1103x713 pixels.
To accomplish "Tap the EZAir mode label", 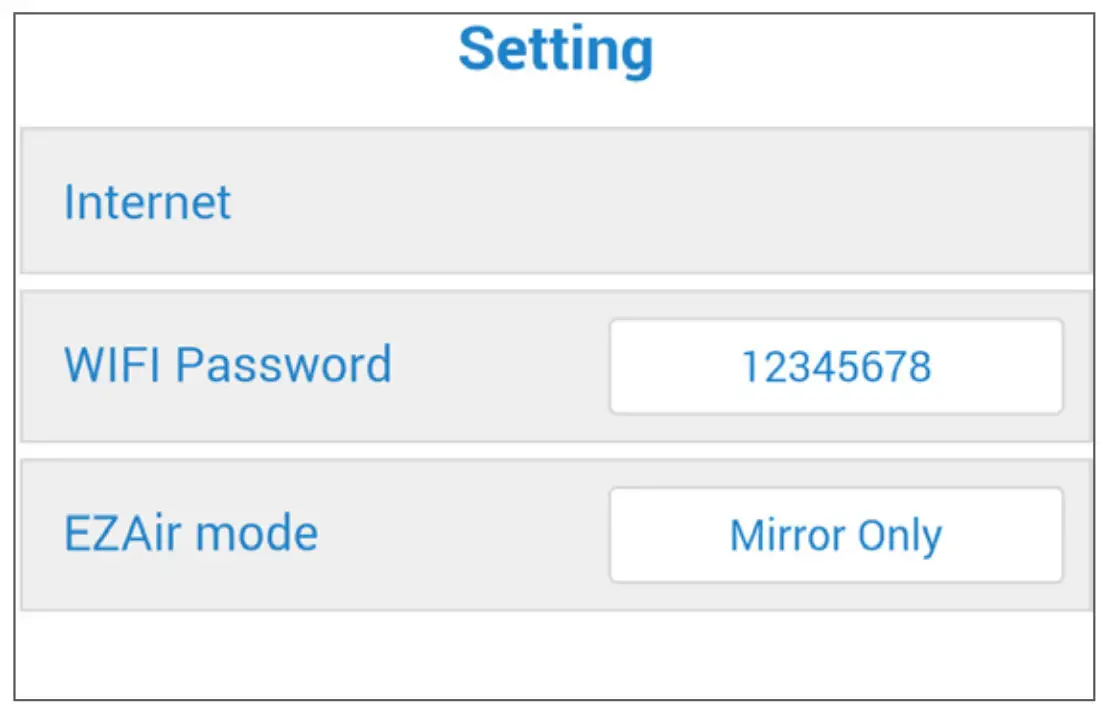I will (190, 533).
